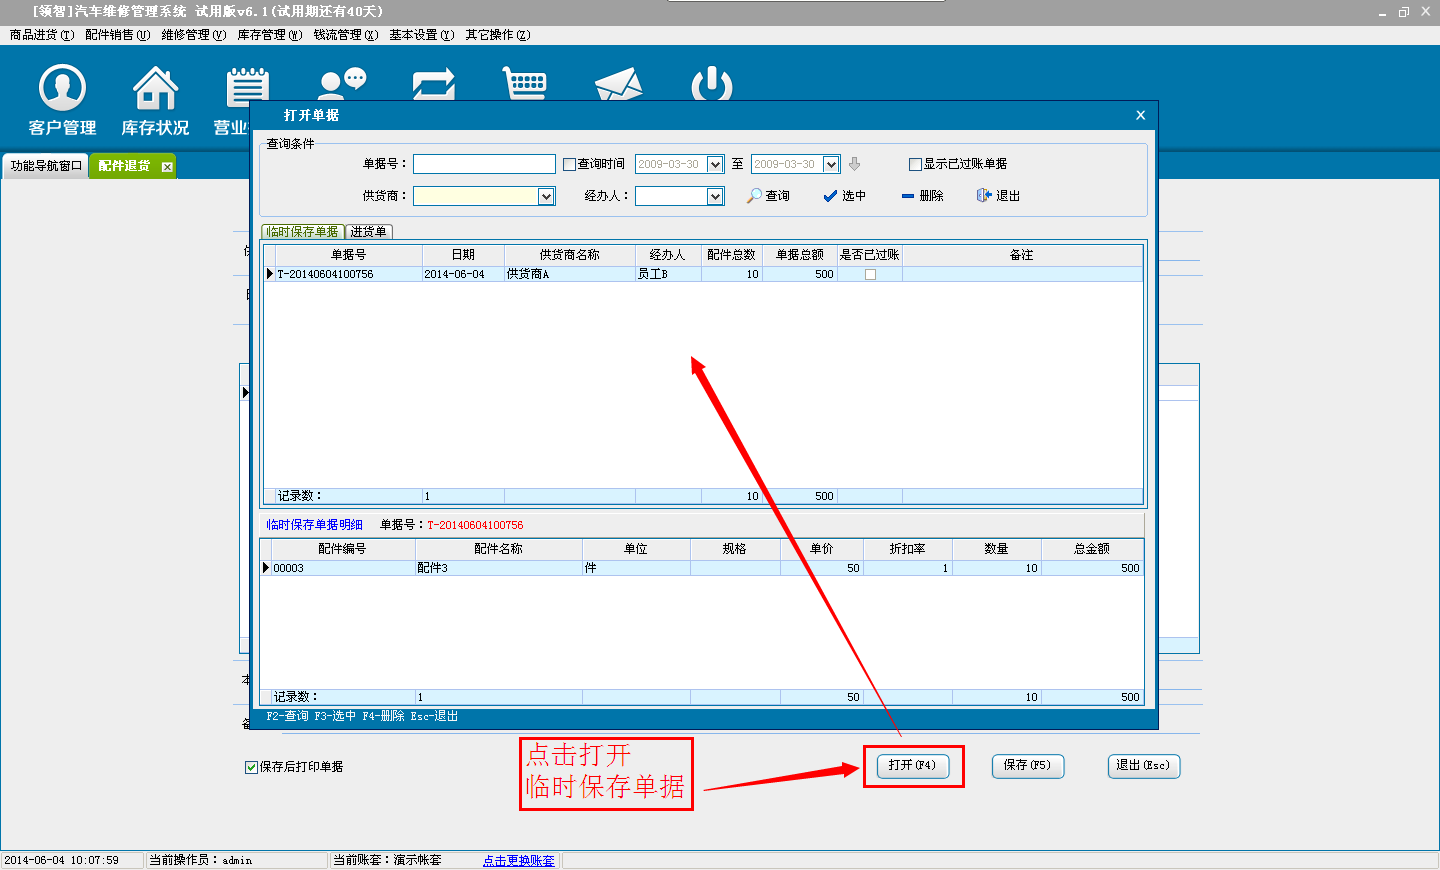This screenshot has height=870, width=1440.
Task: Expand the 供货商 dropdown list
Action: tap(546, 197)
